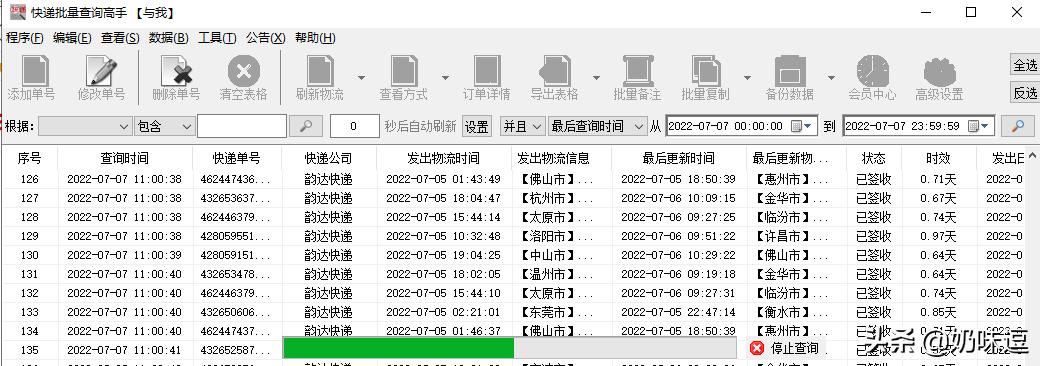Screen dimensions: 1040x366
Task: Sort by the 快递公司 column header
Action: coord(328,158)
